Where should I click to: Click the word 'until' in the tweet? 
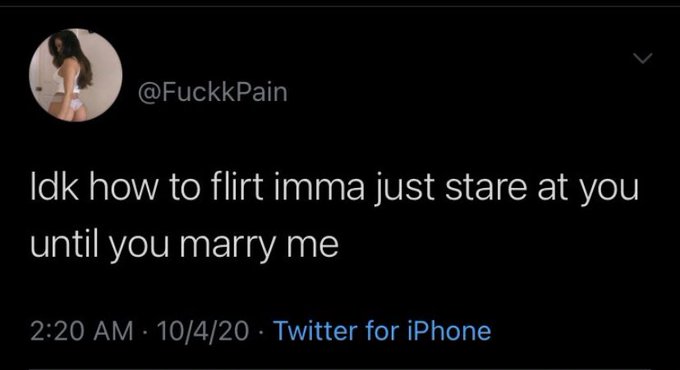[x=65, y=243]
